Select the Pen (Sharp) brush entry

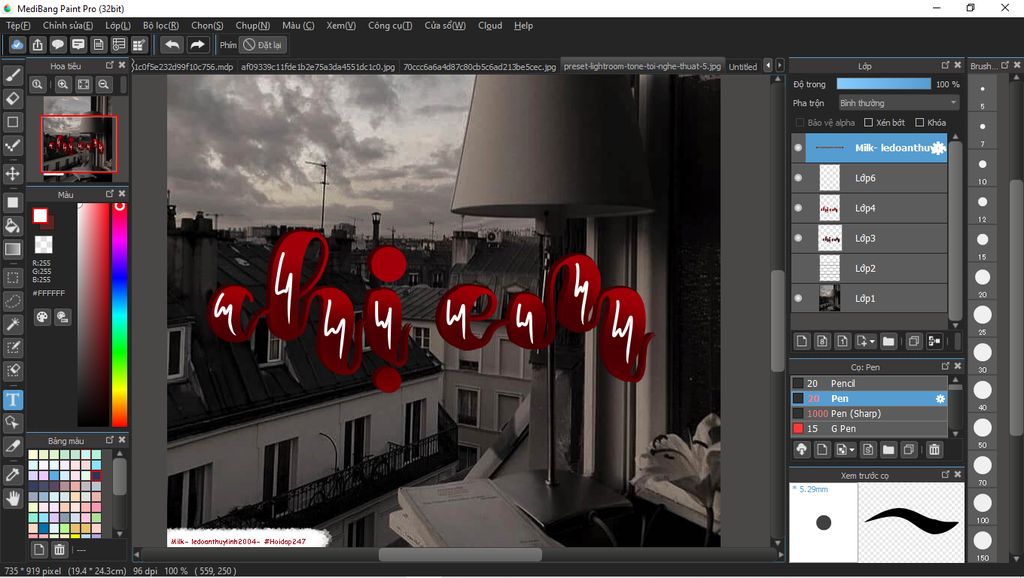[x=869, y=413]
